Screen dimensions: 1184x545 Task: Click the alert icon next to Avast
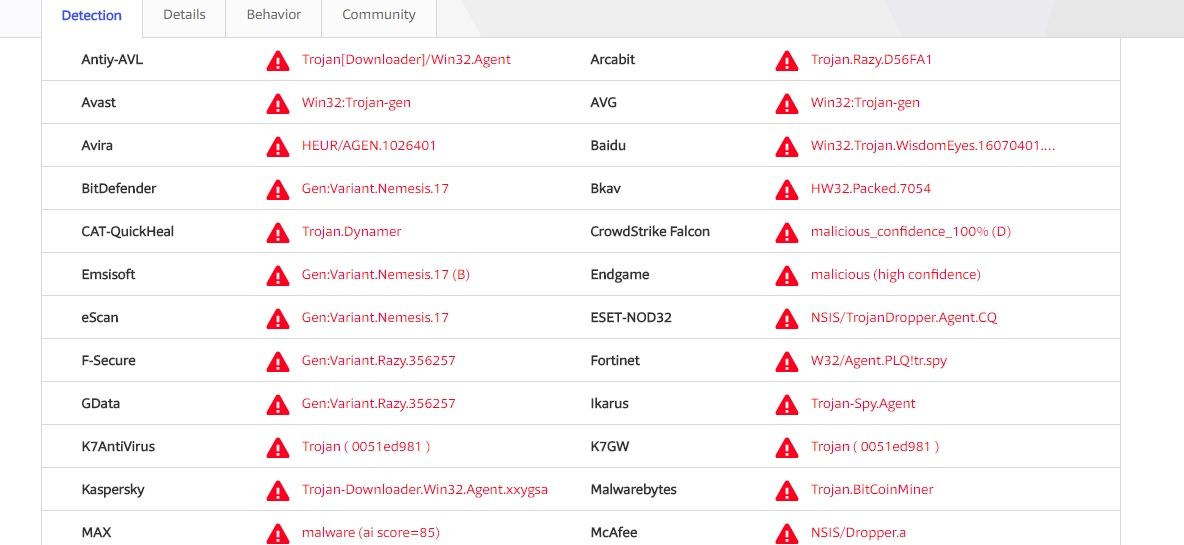(x=277, y=104)
